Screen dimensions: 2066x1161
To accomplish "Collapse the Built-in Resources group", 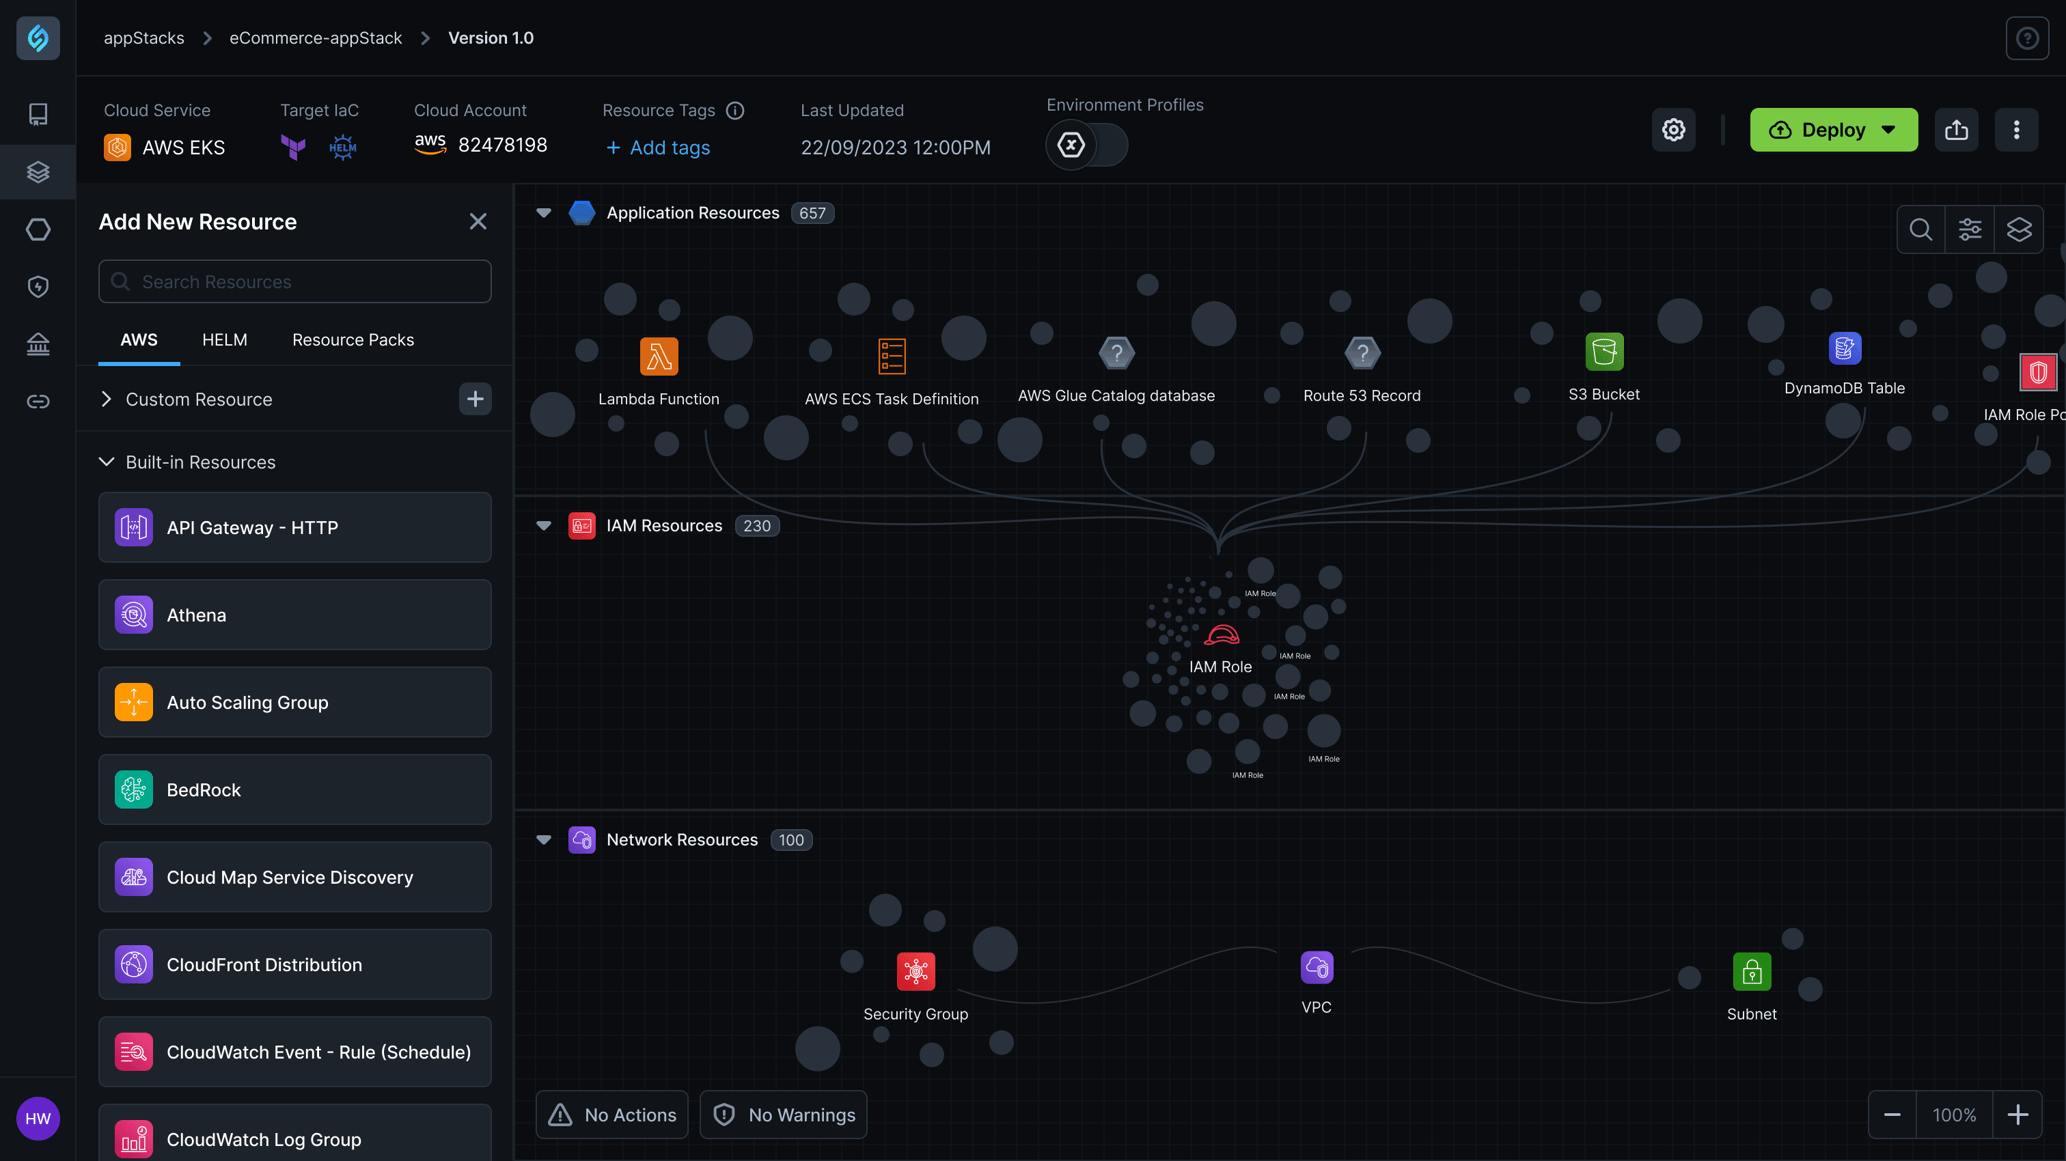I will (106, 462).
